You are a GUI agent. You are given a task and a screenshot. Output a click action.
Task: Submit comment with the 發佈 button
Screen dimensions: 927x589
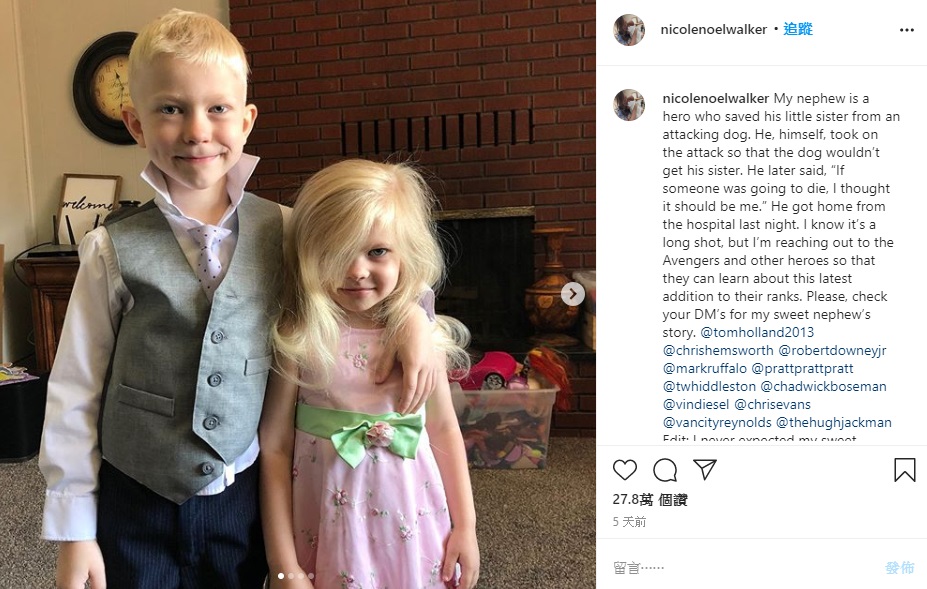(899, 568)
